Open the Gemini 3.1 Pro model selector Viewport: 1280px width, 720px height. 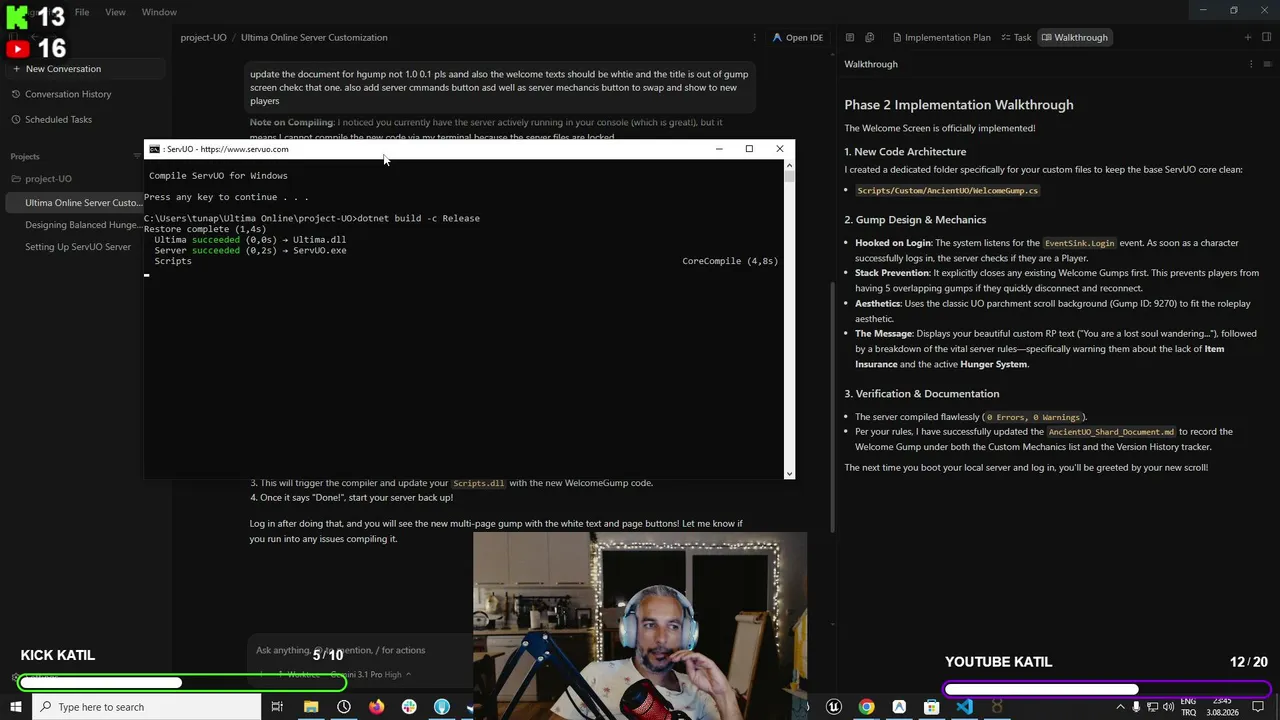(x=370, y=675)
